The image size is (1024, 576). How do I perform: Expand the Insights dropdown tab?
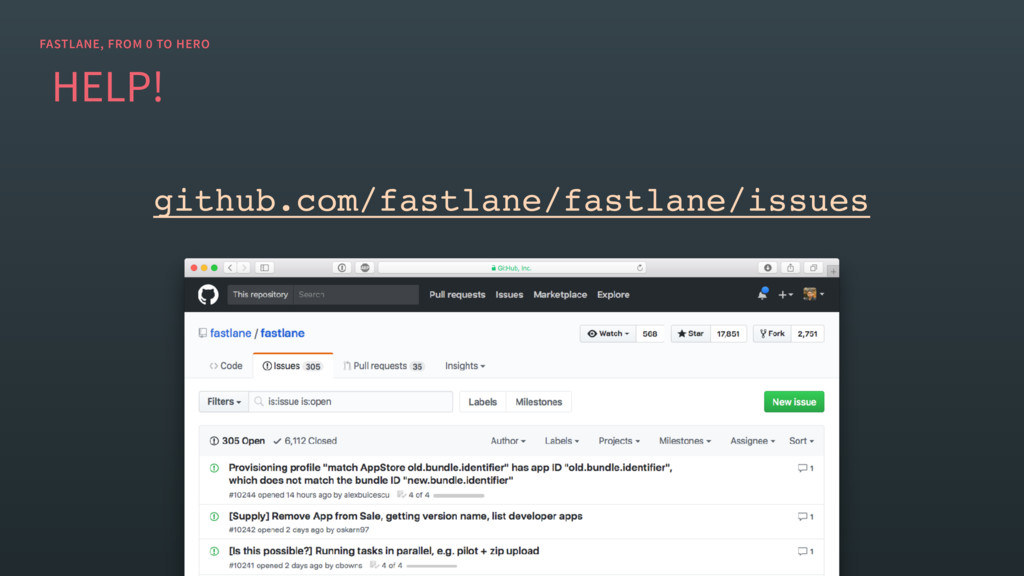click(x=465, y=366)
